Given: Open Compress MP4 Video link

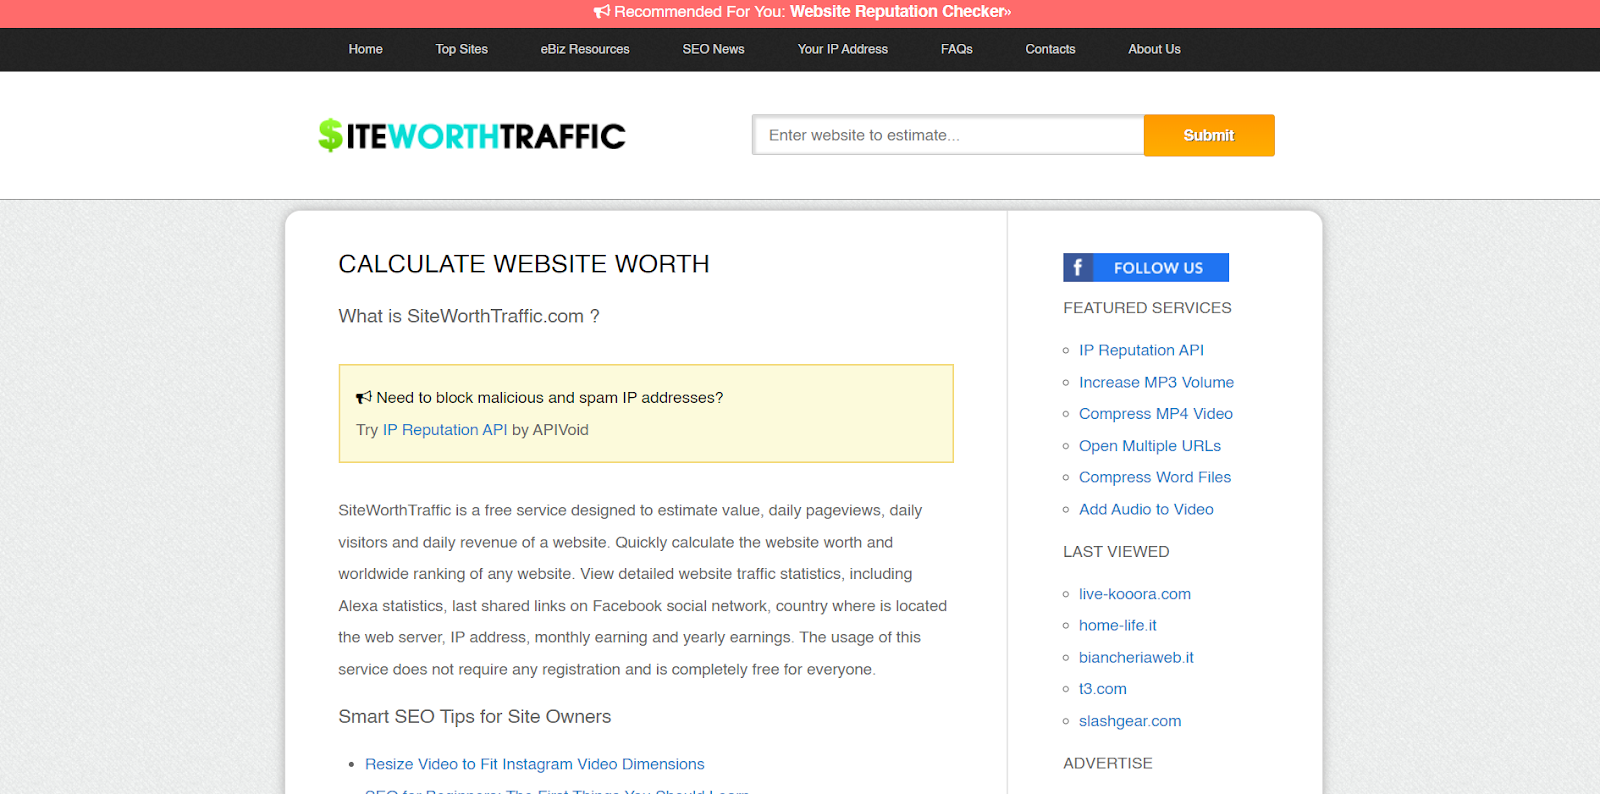Looking at the screenshot, I should (x=1156, y=414).
